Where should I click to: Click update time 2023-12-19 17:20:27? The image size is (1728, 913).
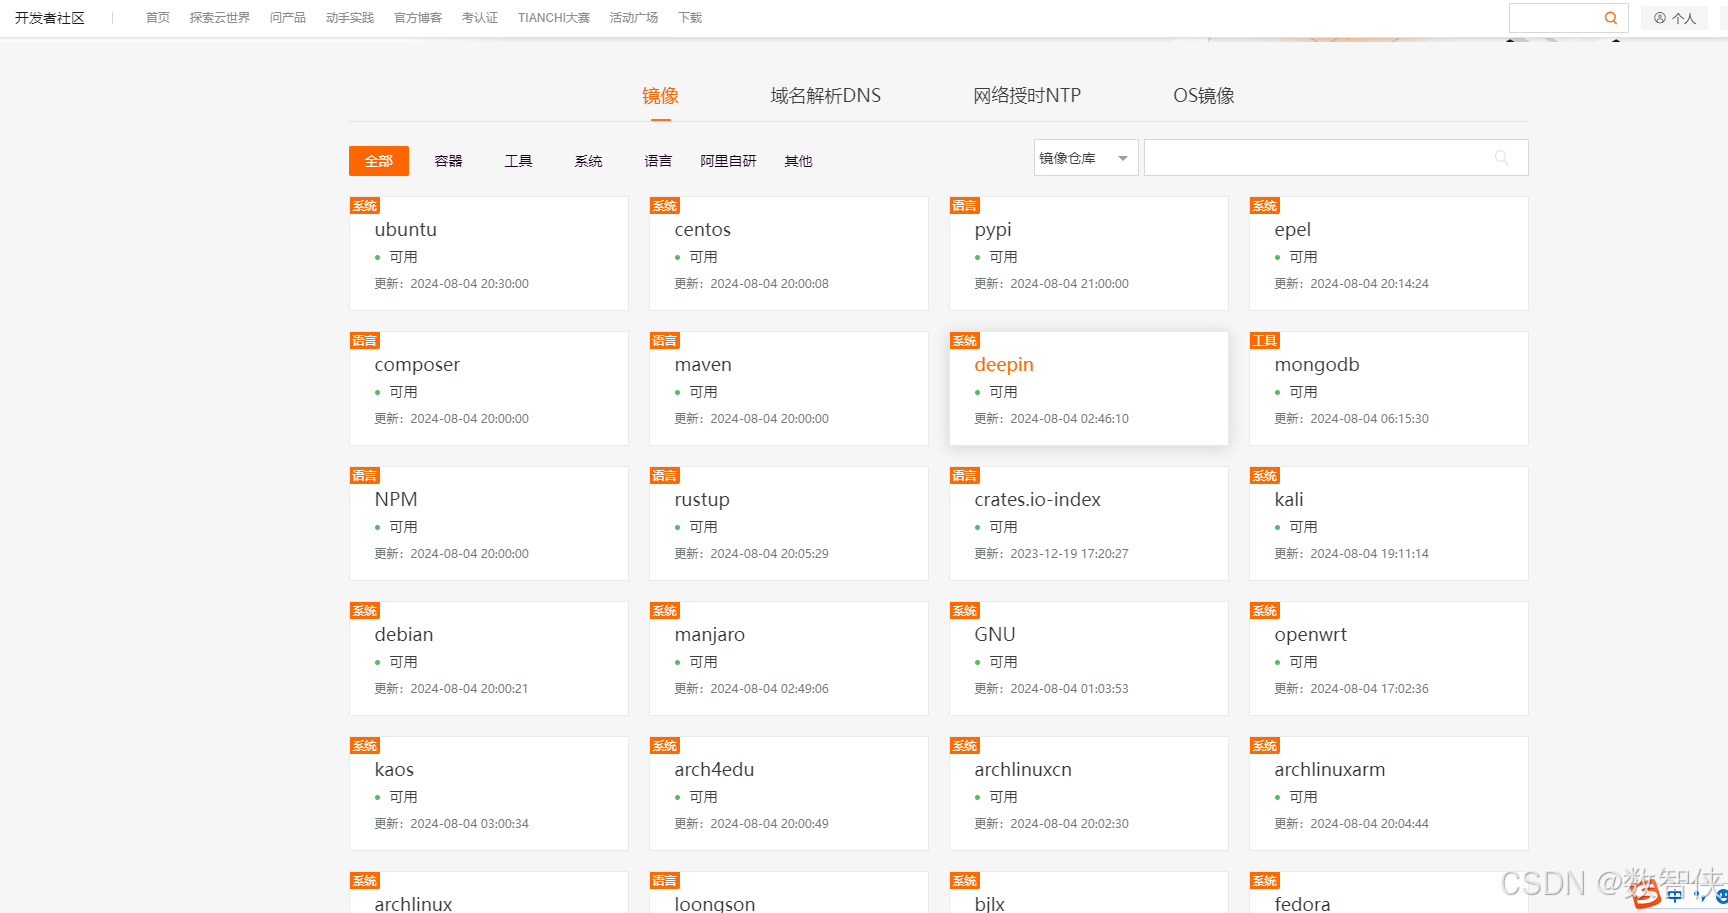click(1069, 554)
